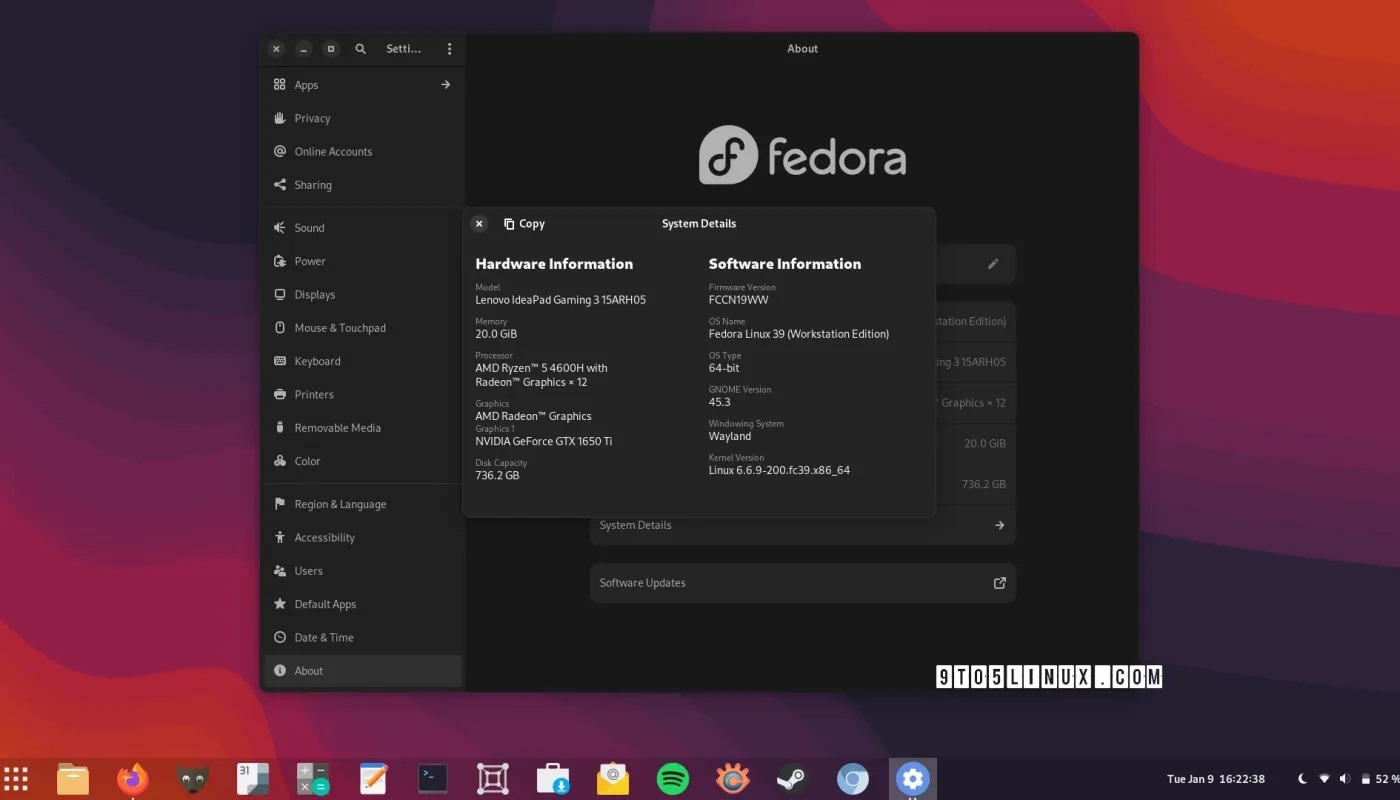The height and width of the screenshot is (800, 1400).
Task: Open Spotify from the dock
Action: tap(672, 778)
